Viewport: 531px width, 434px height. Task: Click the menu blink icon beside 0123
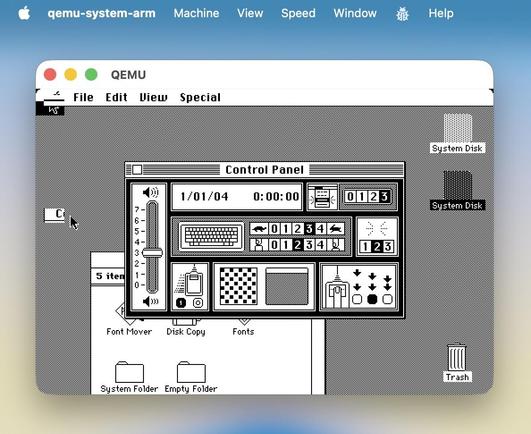click(x=322, y=197)
